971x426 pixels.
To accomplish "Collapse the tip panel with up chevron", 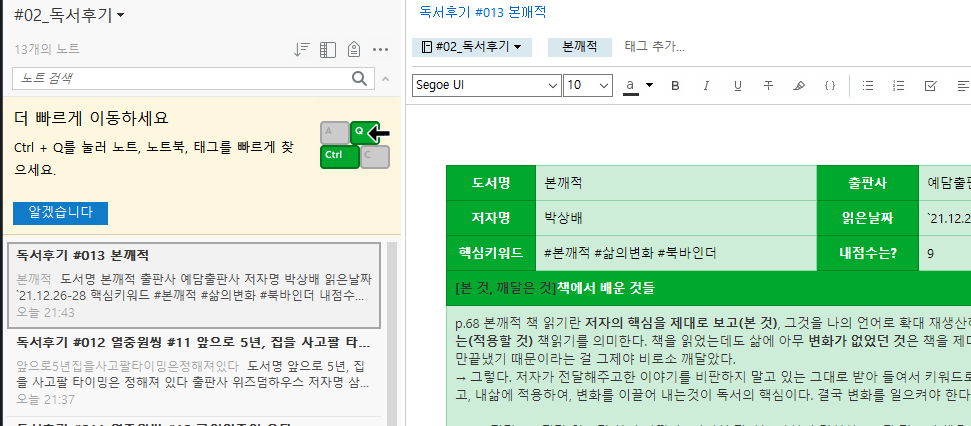I will [385, 79].
